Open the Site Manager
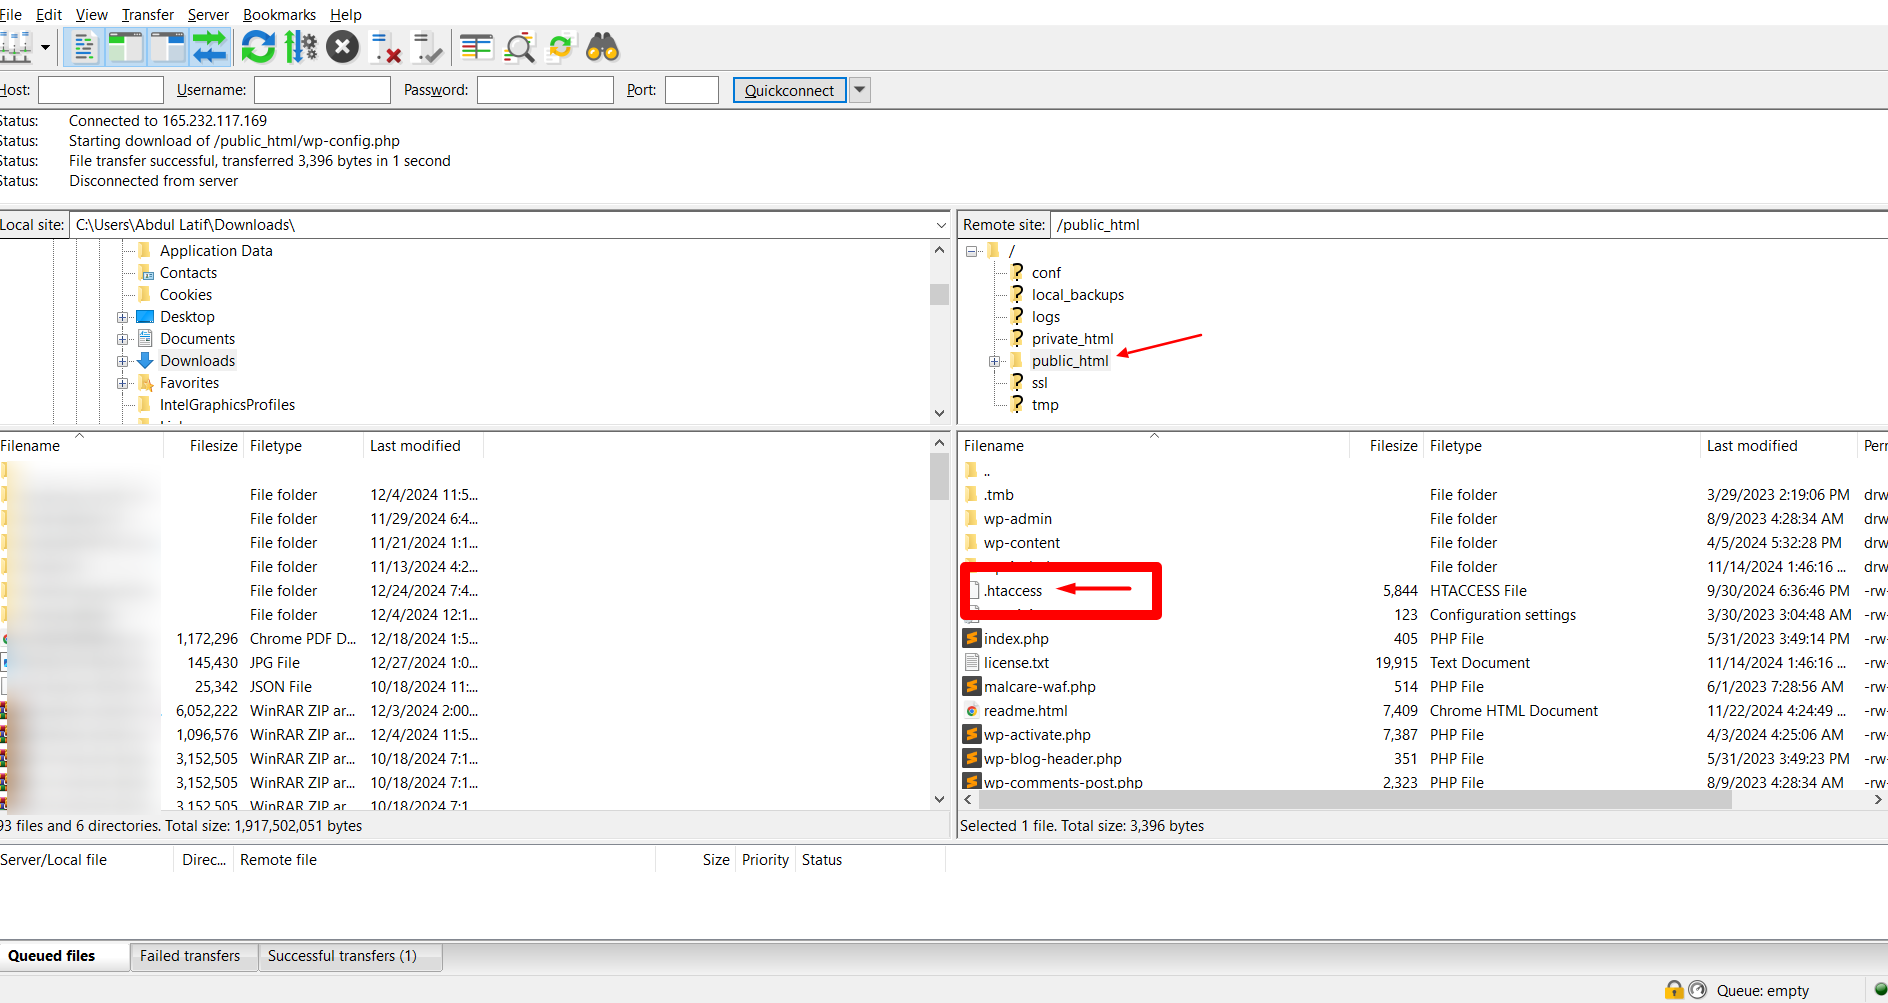 (x=16, y=46)
